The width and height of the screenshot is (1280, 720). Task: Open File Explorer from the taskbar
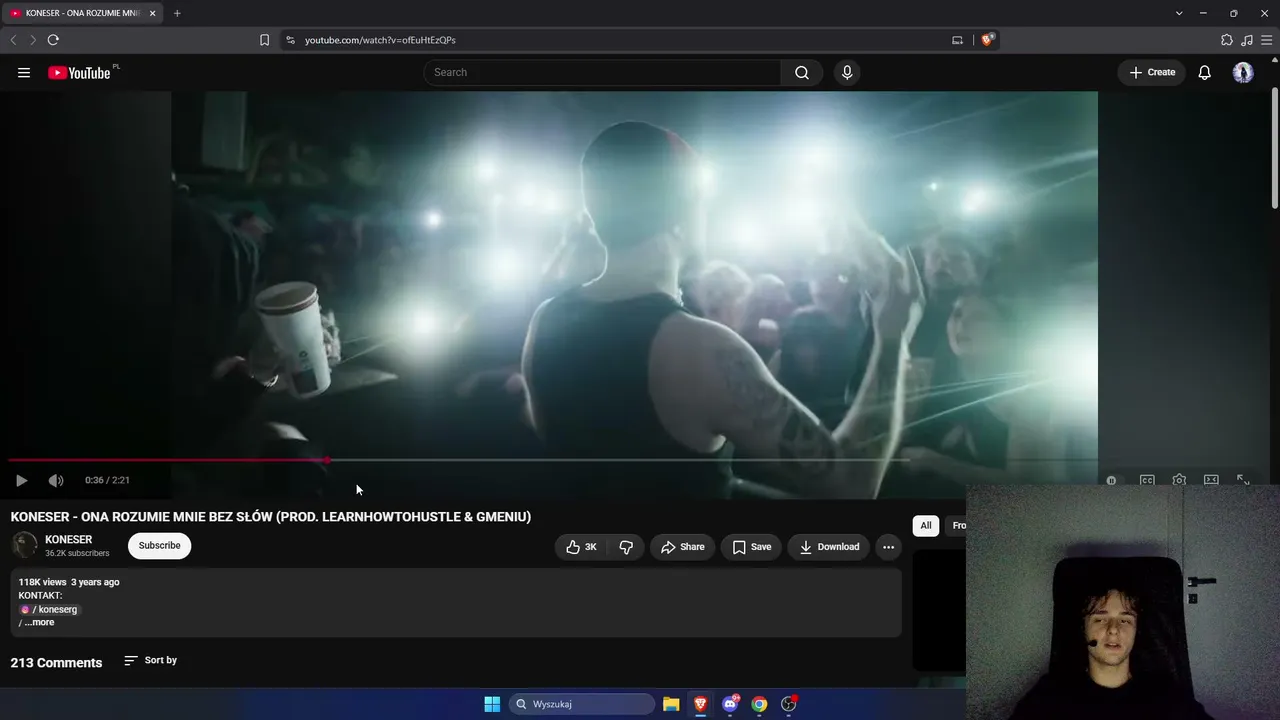[x=671, y=704]
